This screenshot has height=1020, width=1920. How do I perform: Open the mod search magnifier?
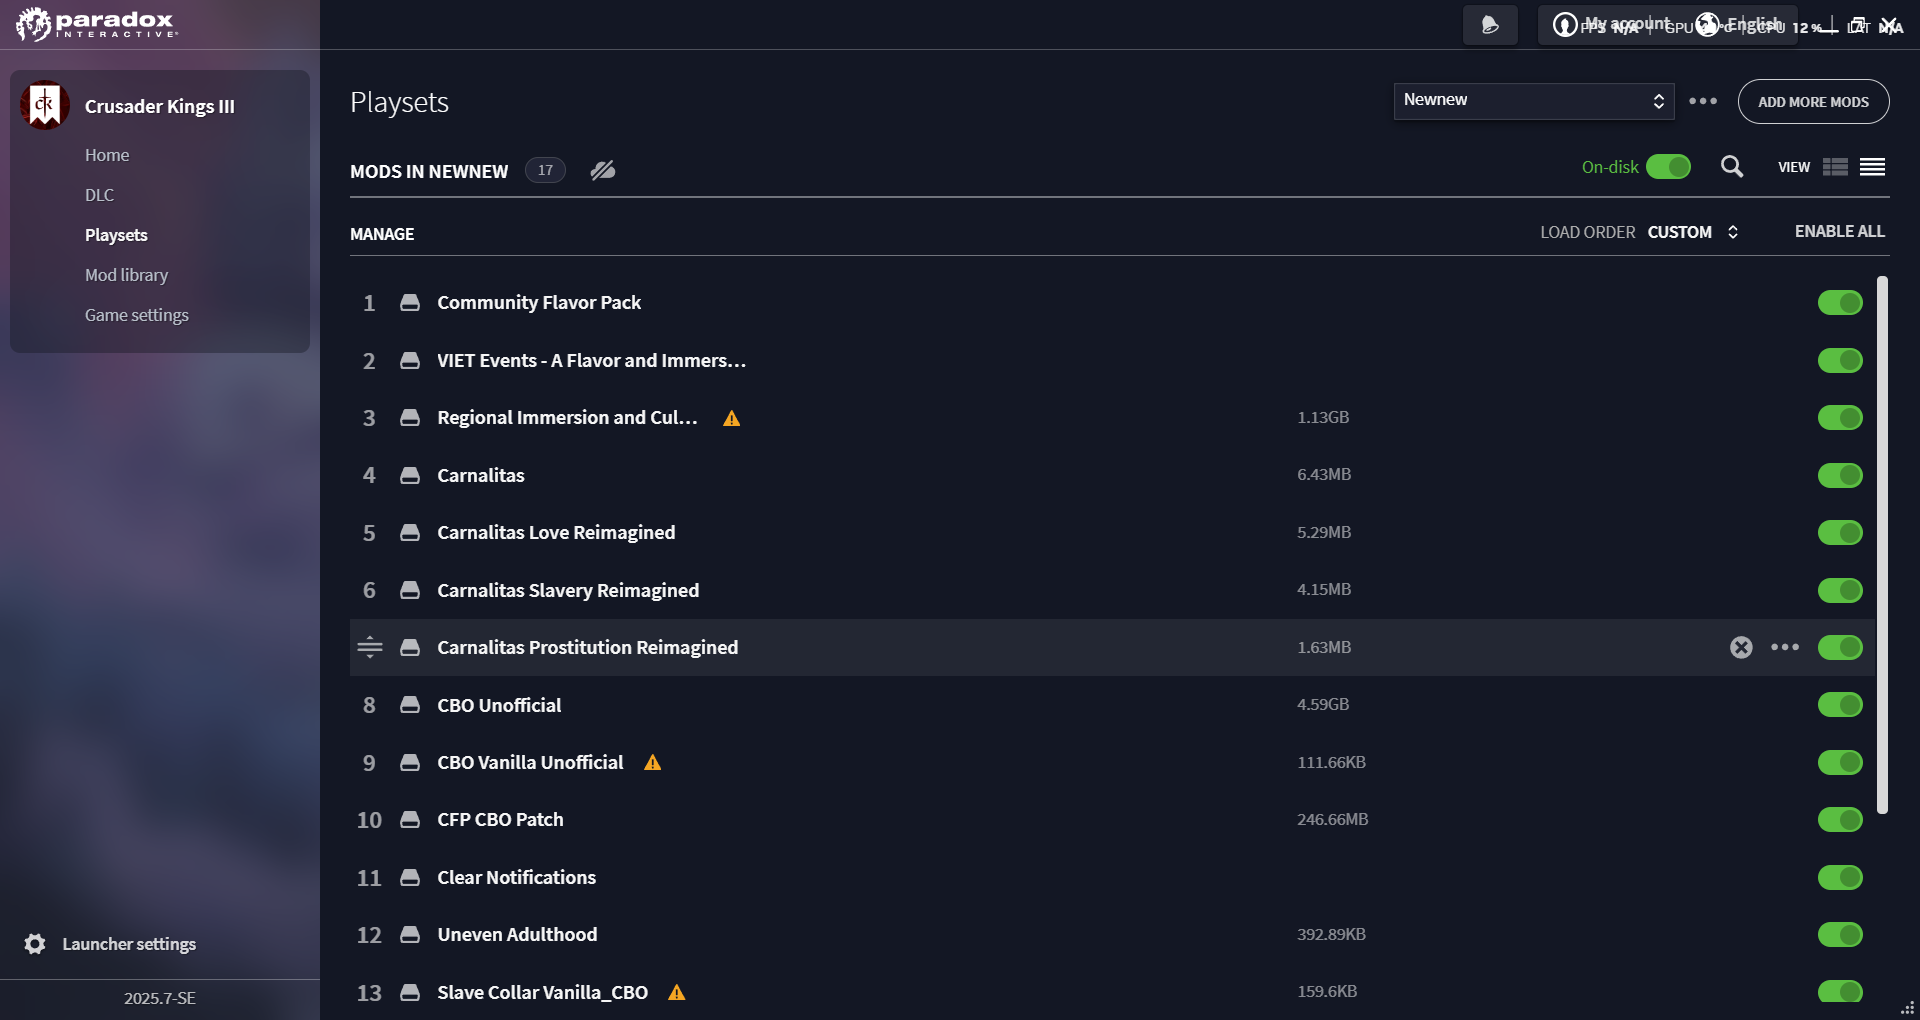click(1732, 167)
